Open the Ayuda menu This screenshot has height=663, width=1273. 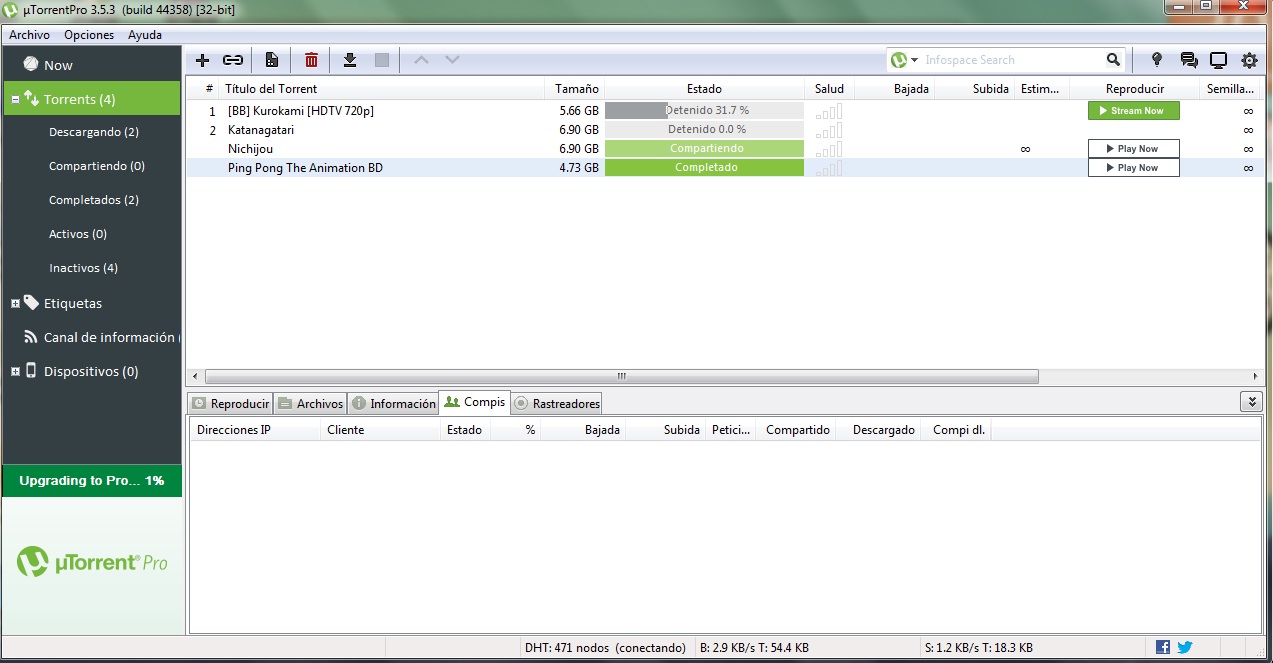pos(145,35)
